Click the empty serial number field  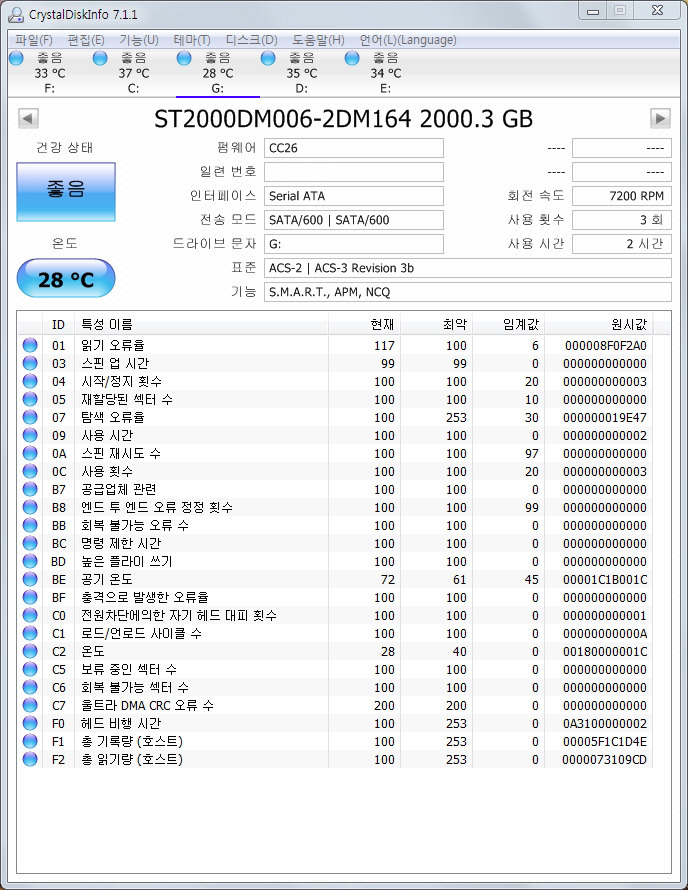[x=354, y=172]
